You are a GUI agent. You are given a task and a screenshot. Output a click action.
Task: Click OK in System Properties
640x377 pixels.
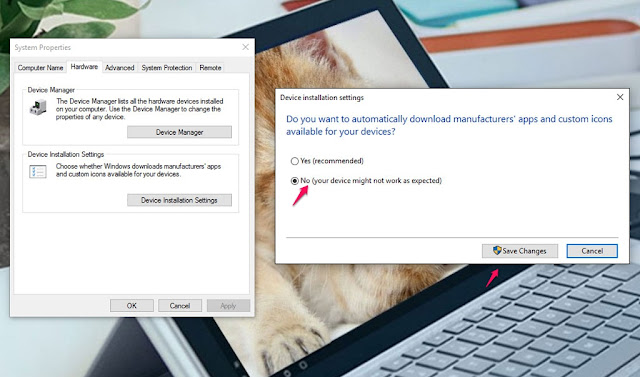pyautogui.click(x=131, y=306)
